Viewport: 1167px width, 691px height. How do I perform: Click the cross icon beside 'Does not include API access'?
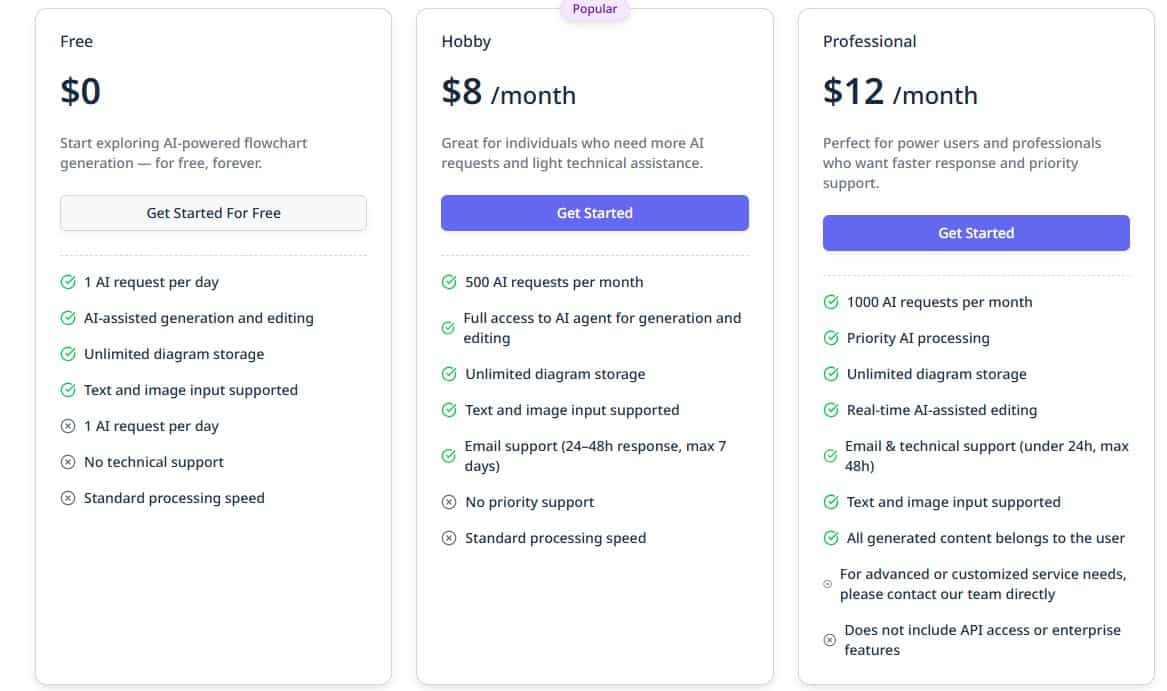pyautogui.click(x=830, y=638)
